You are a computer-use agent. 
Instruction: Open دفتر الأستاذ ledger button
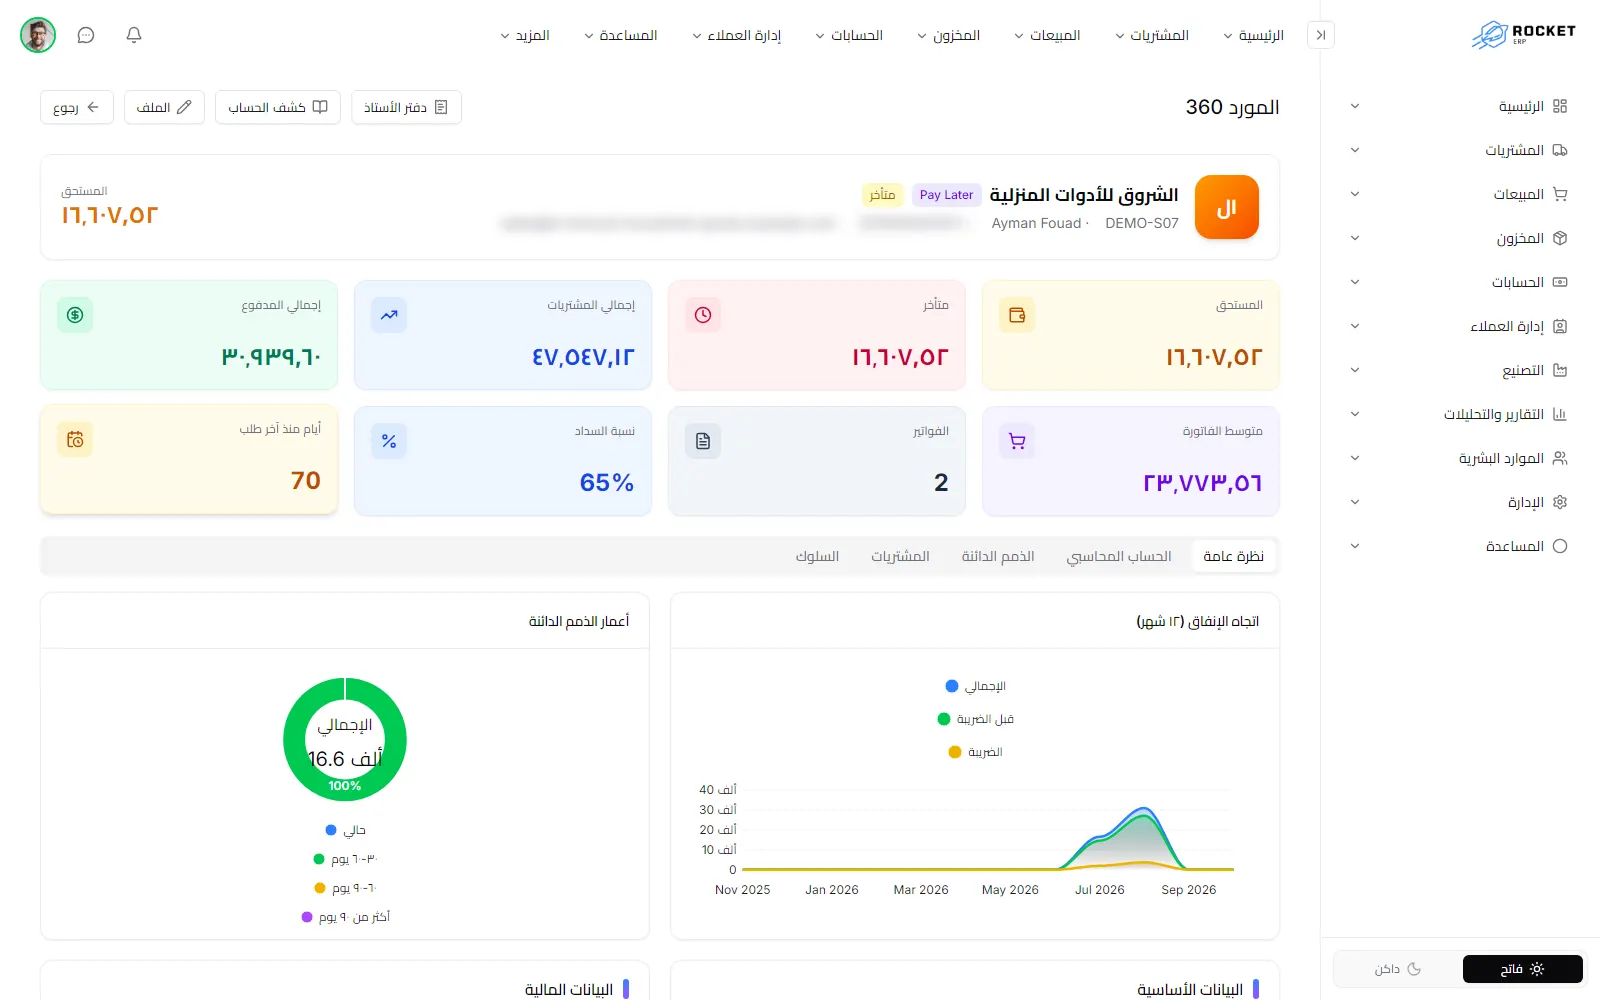(406, 107)
